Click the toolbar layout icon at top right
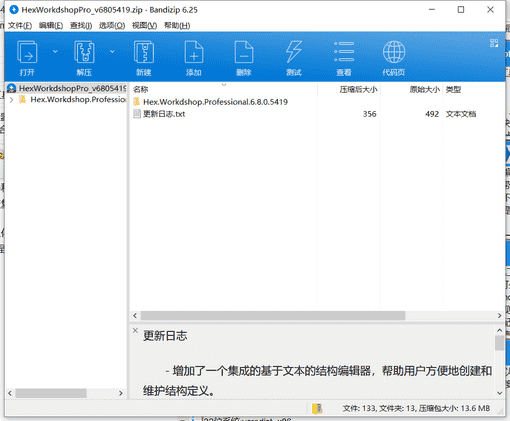The height and width of the screenshot is (421, 510). point(494,43)
